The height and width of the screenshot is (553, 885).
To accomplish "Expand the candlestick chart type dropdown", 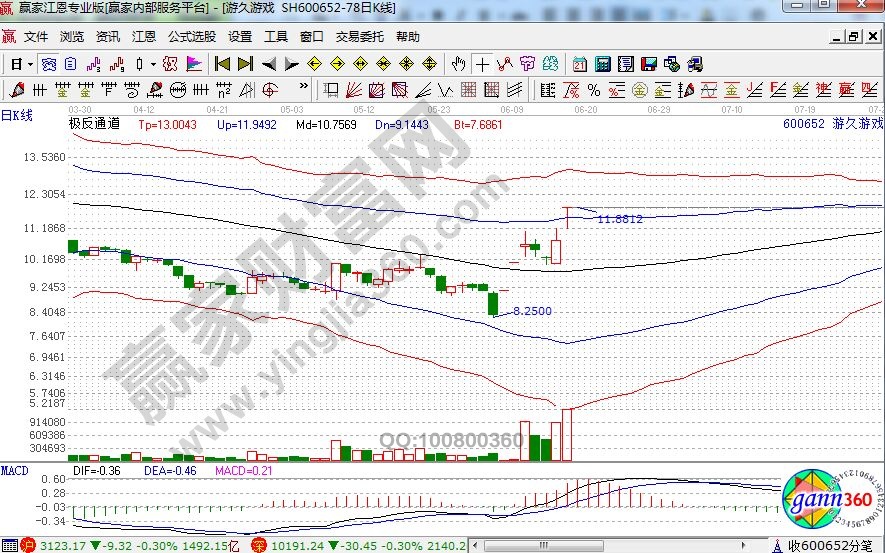I will click(x=152, y=64).
